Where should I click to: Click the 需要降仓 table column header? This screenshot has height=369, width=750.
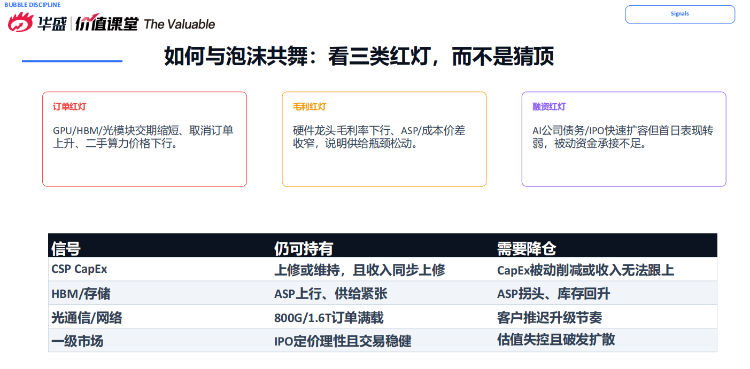coord(526,248)
